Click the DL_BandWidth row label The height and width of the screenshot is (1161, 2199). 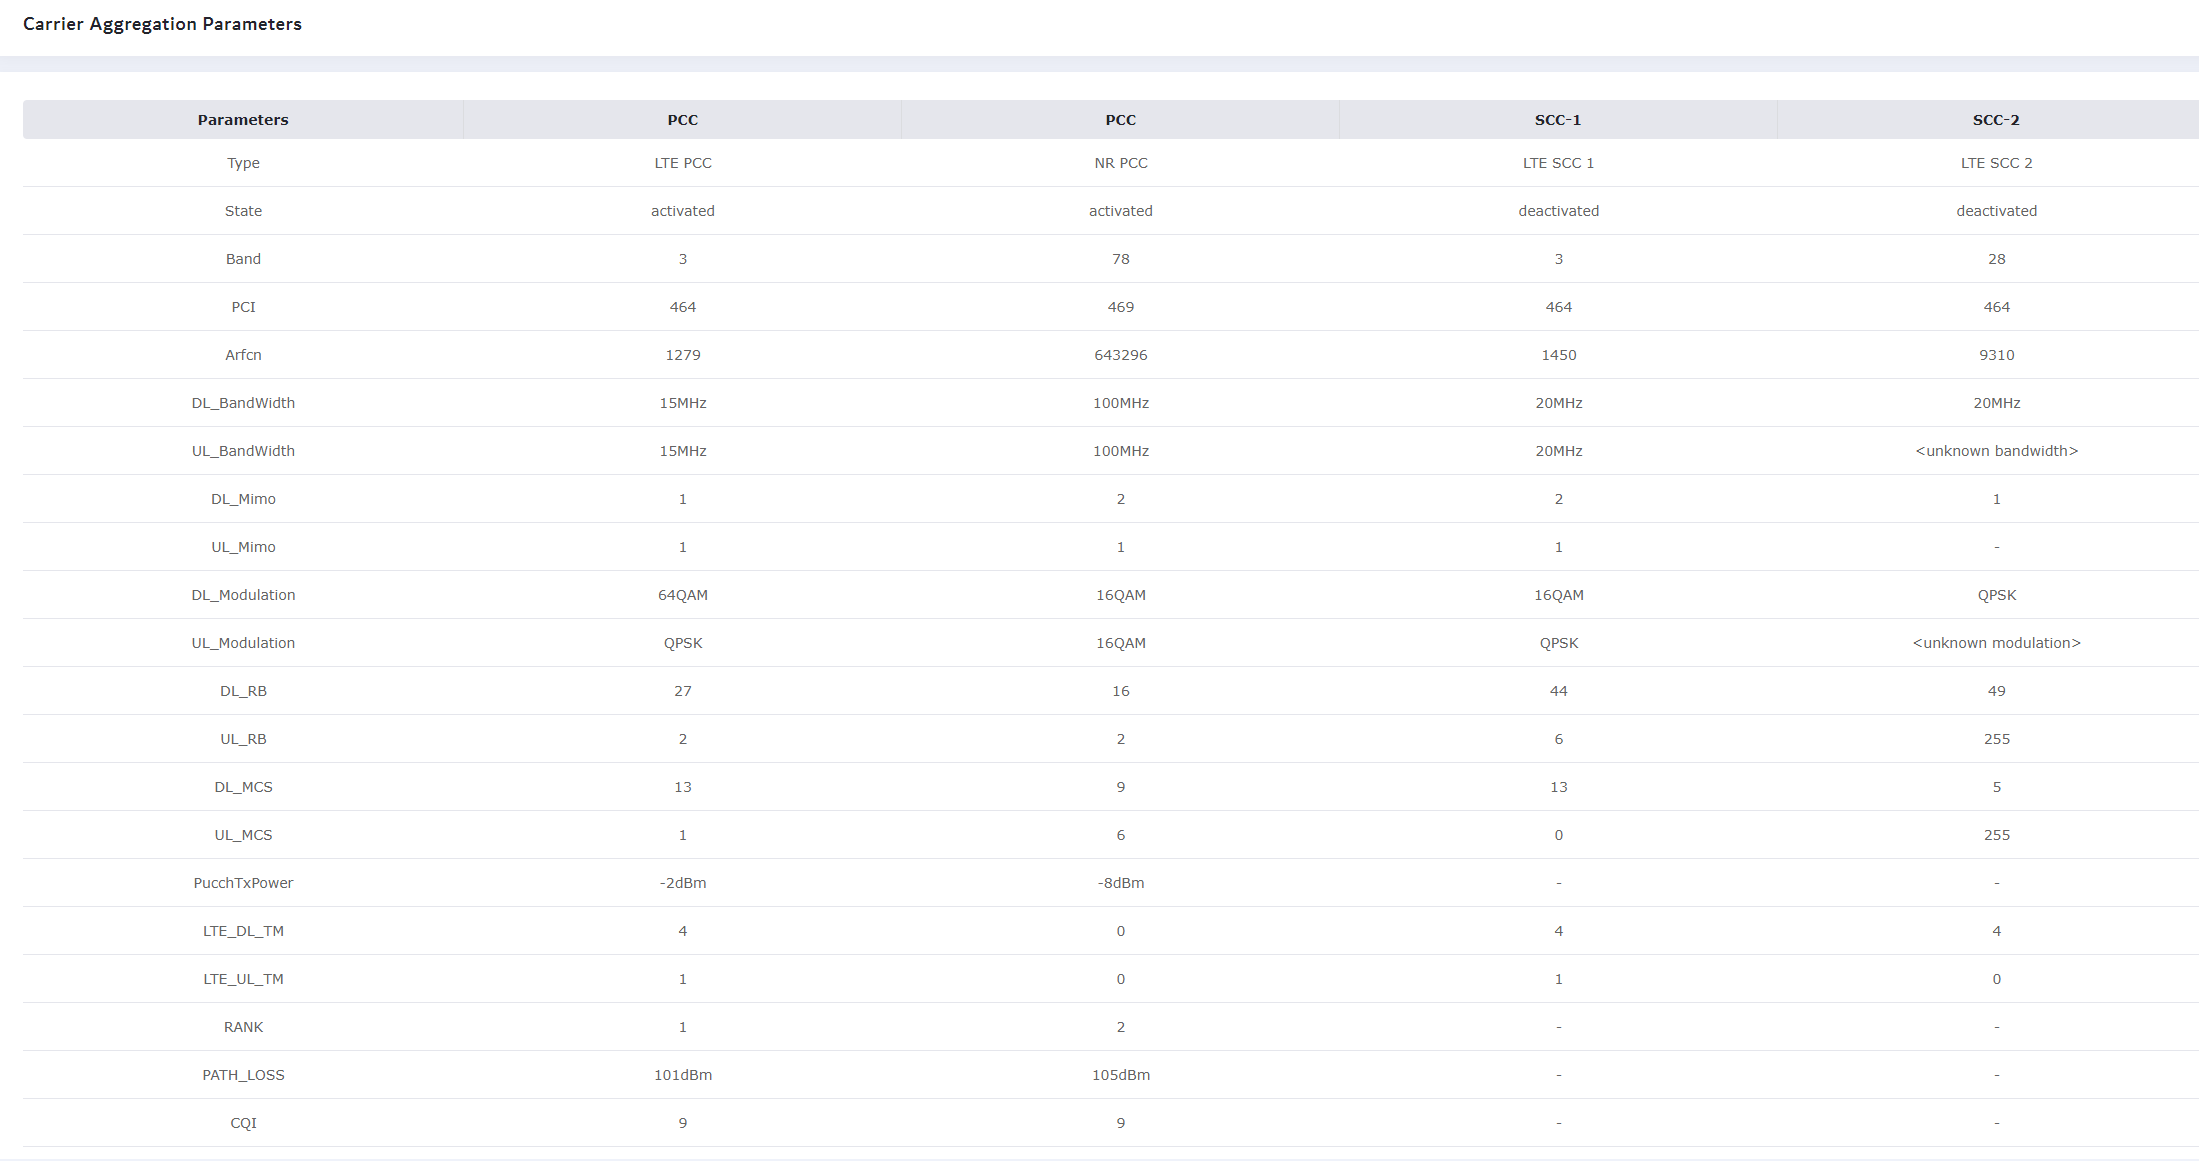point(243,403)
